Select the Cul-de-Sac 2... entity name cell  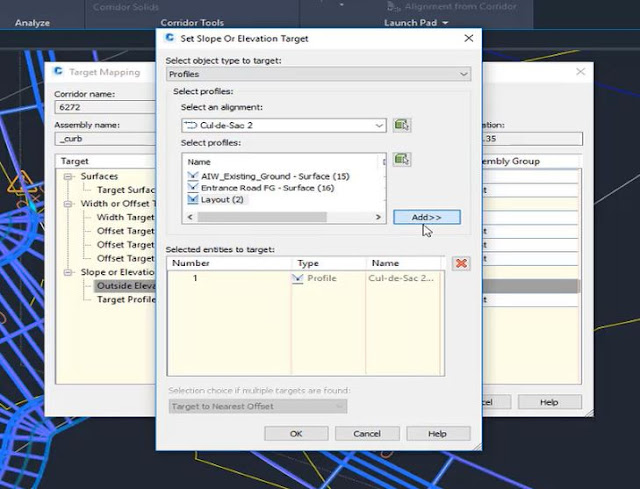point(401,278)
